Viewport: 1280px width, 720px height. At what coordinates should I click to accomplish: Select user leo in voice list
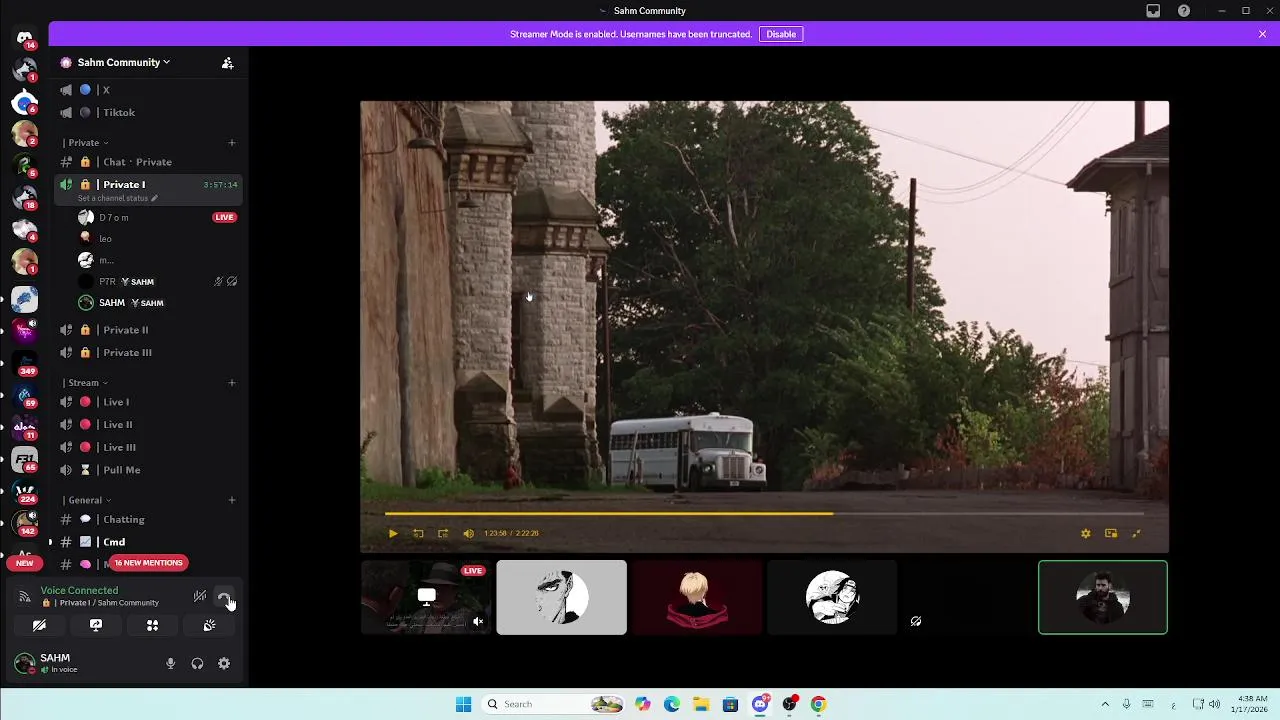click(x=156, y=239)
